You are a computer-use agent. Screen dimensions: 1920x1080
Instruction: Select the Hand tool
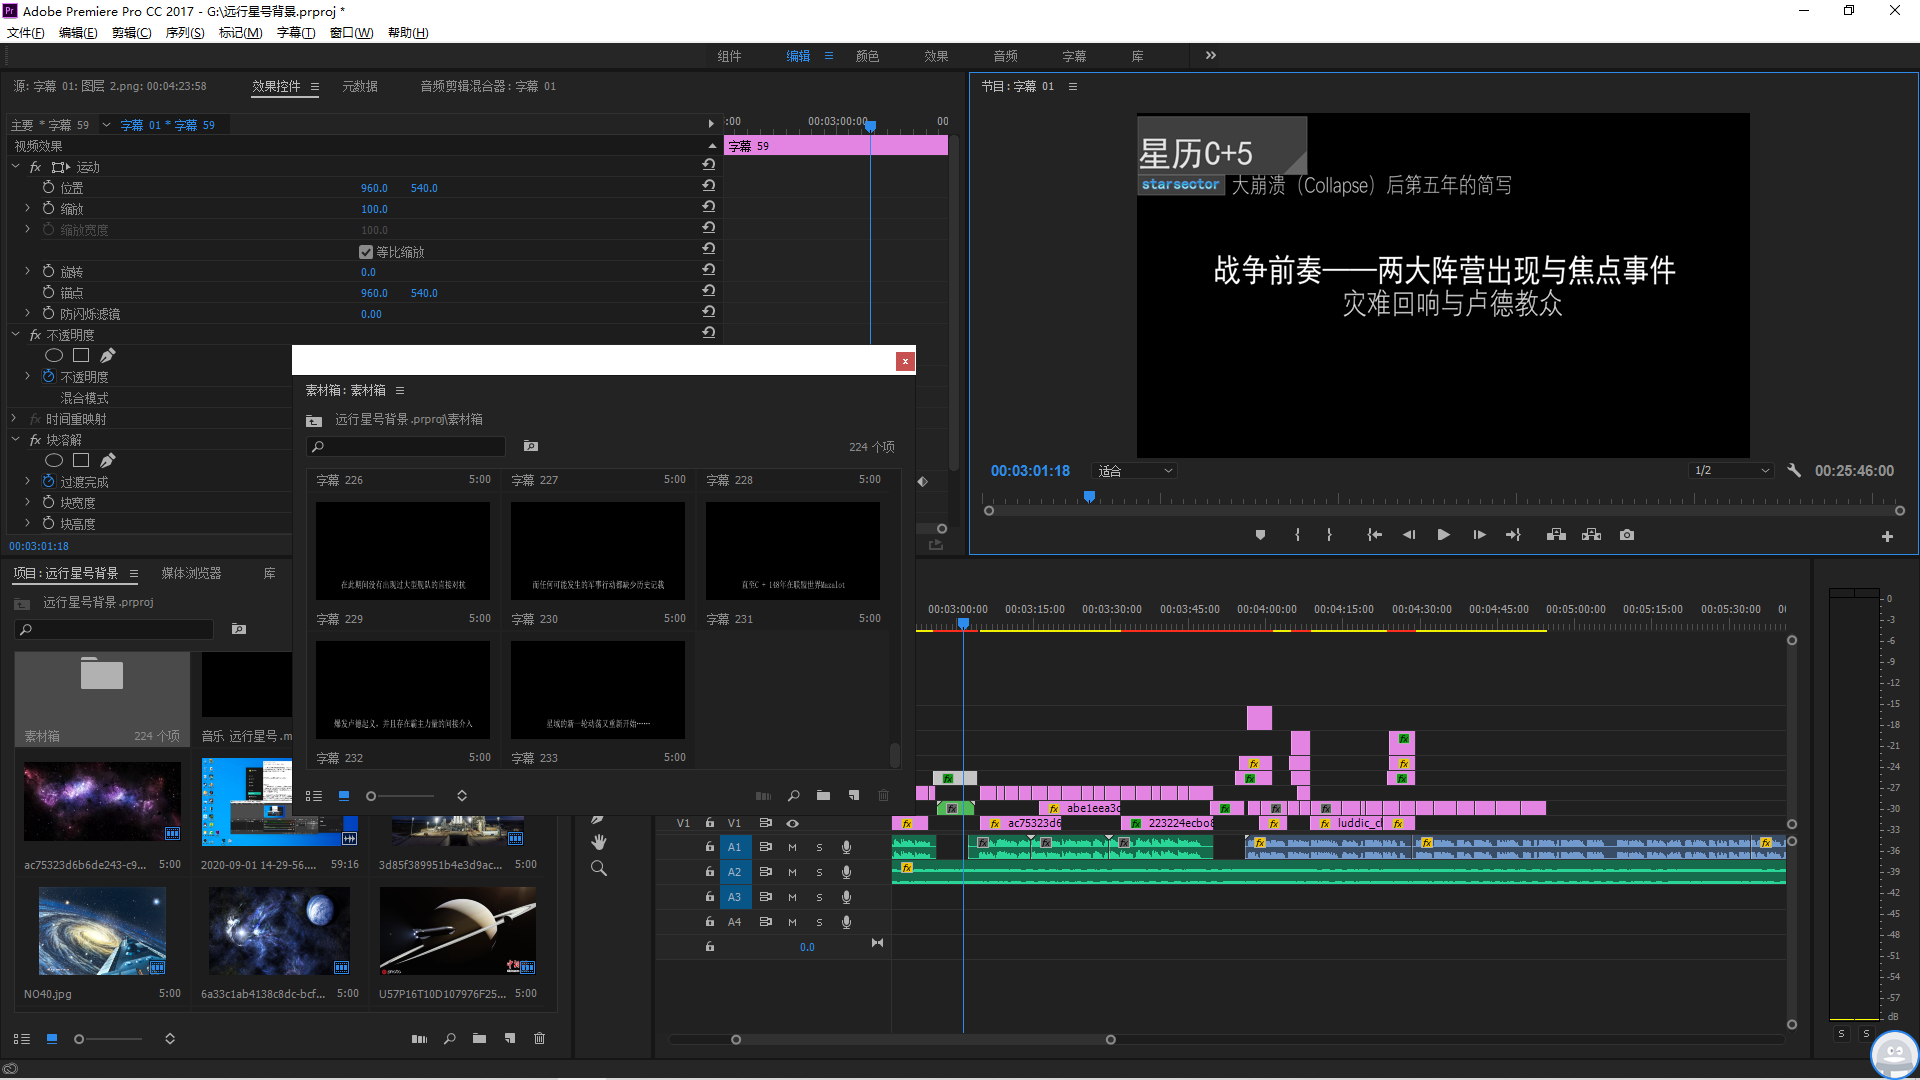599,842
